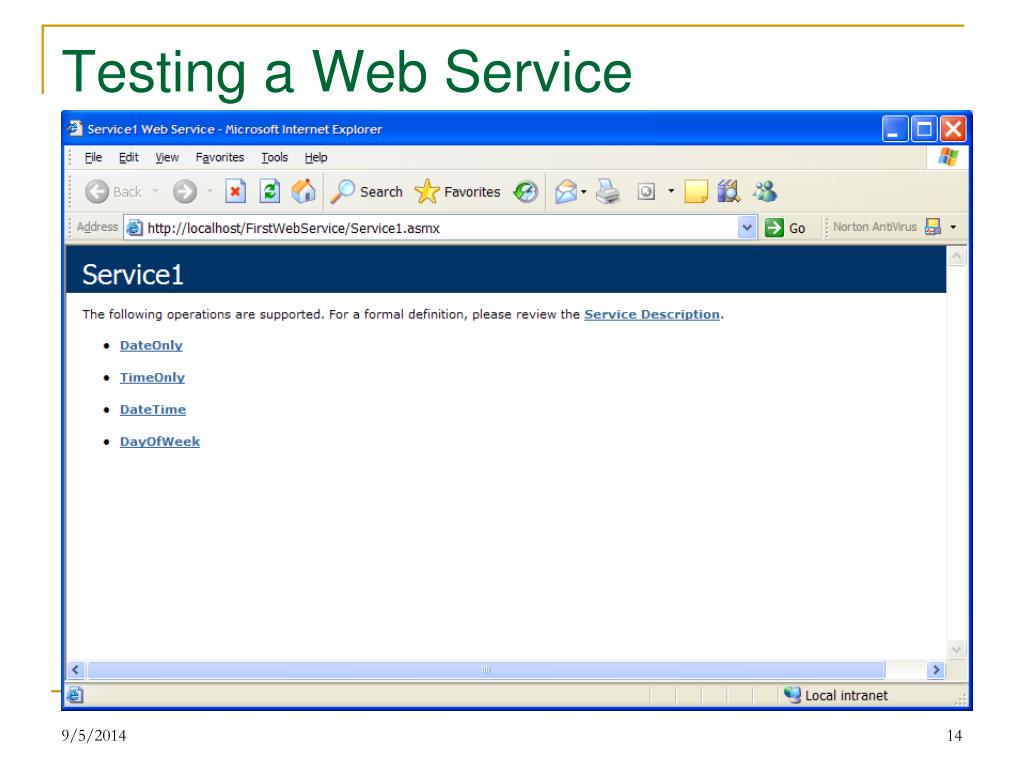Expand the Mail button dropdown arrow
1024x768 pixels.
point(584,191)
